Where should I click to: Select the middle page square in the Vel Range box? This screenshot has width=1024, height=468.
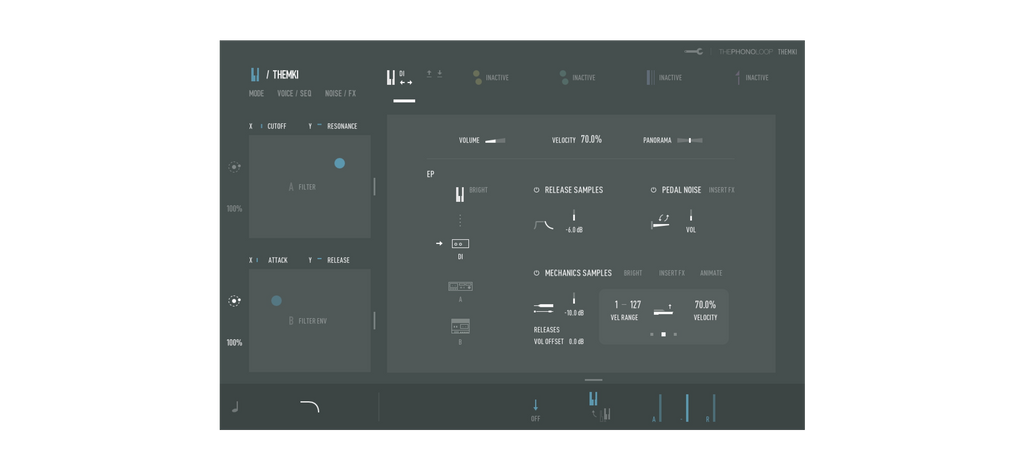coord(664,334)
